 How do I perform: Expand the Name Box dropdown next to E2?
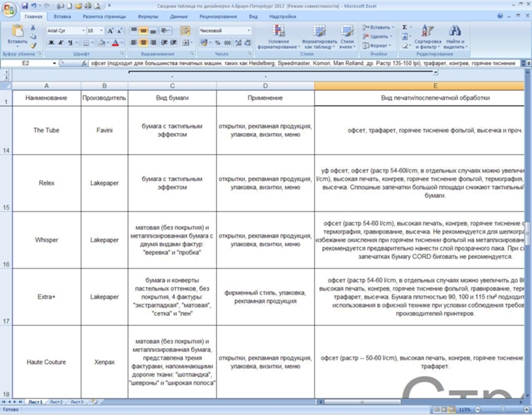[54, 63]
